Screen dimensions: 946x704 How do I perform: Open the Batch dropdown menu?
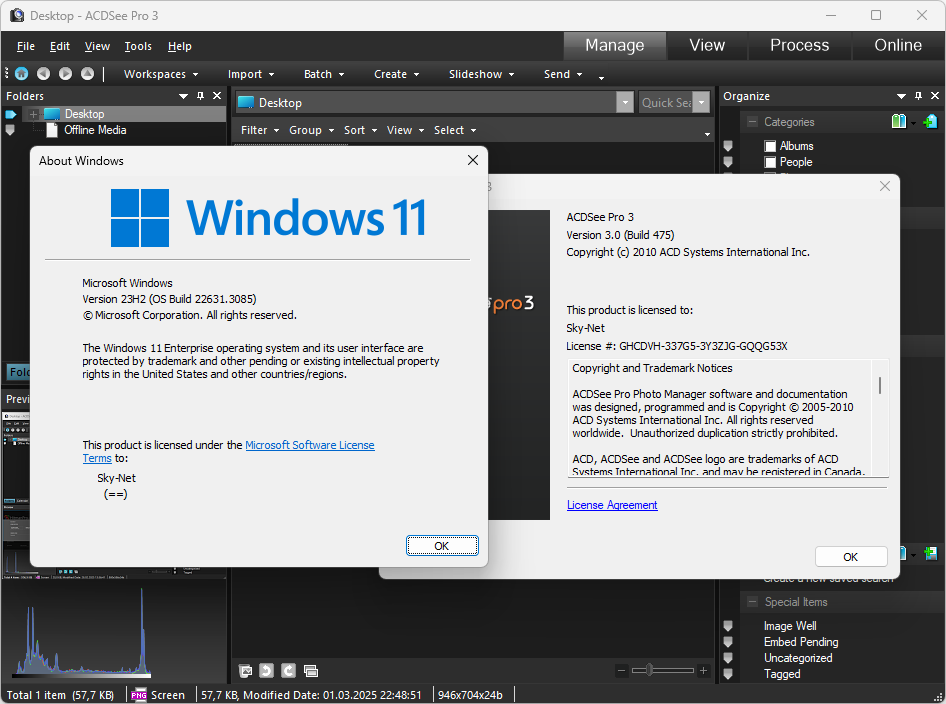pos(324,74)
